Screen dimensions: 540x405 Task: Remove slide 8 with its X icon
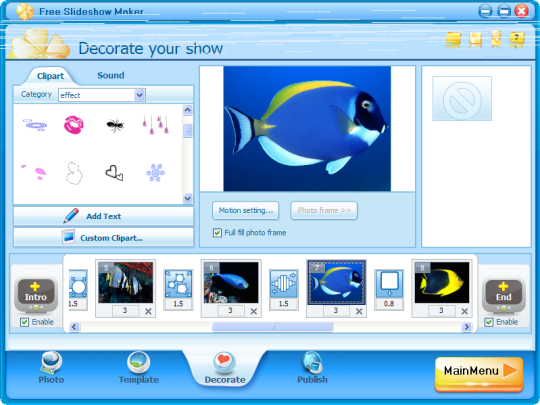click(465, 311)
